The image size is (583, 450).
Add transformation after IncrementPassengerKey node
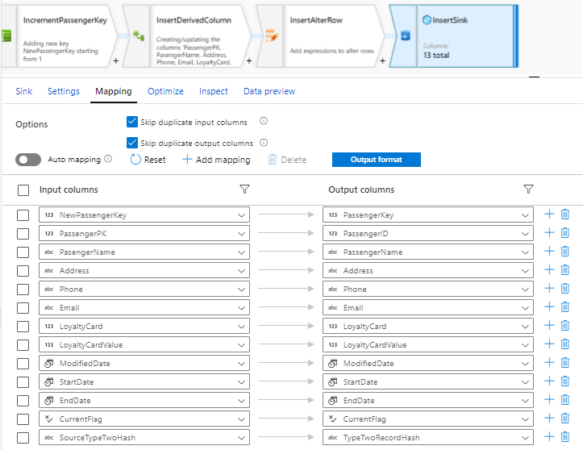[x=116, y=61]
